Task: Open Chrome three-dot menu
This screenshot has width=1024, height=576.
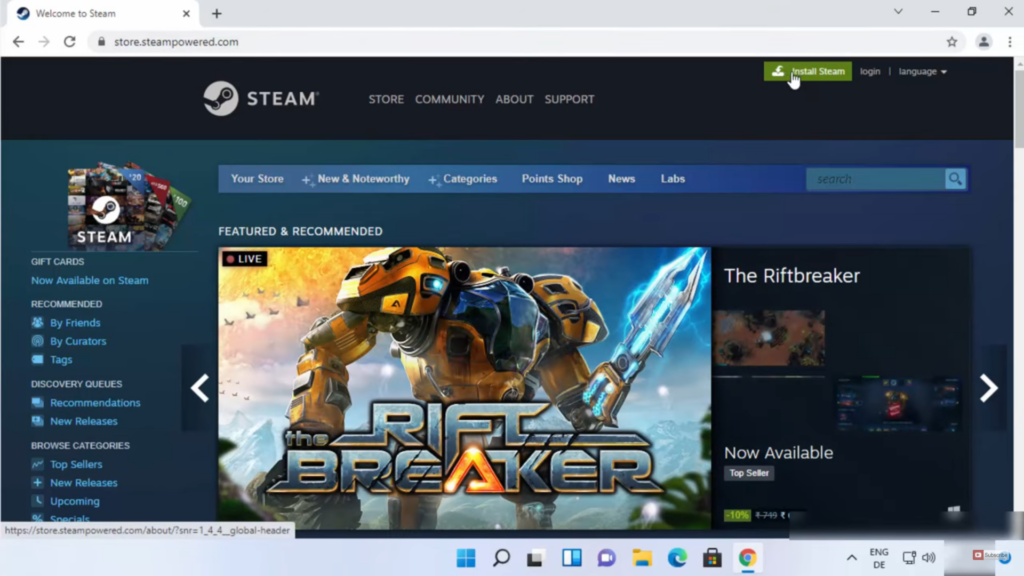Action: (1009, 42)
